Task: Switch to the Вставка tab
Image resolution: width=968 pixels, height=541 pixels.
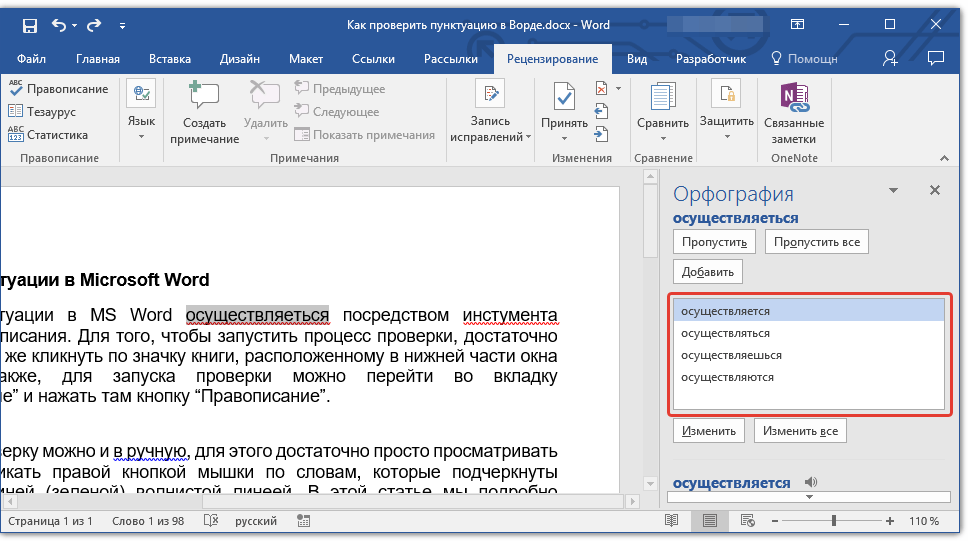Action: pyautogui.click(x=170, y=59)
